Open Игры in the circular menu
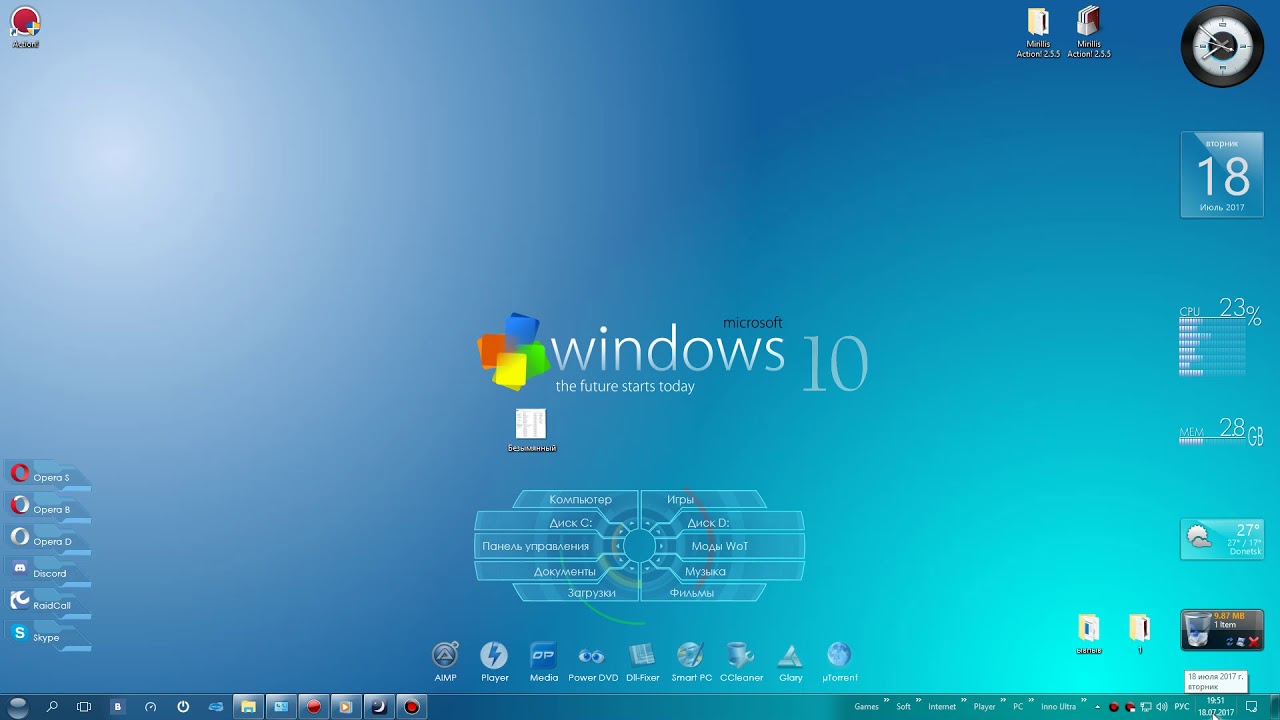 click(x=680, y=500)
